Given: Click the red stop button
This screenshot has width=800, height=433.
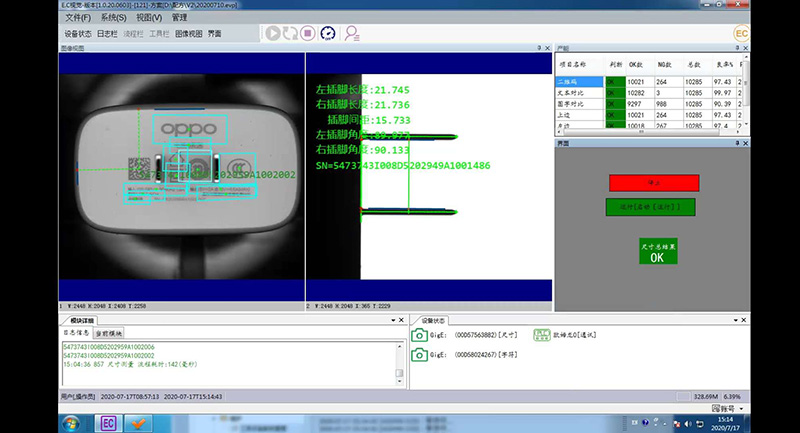Looking at the screenshot, I should point(654,183).
